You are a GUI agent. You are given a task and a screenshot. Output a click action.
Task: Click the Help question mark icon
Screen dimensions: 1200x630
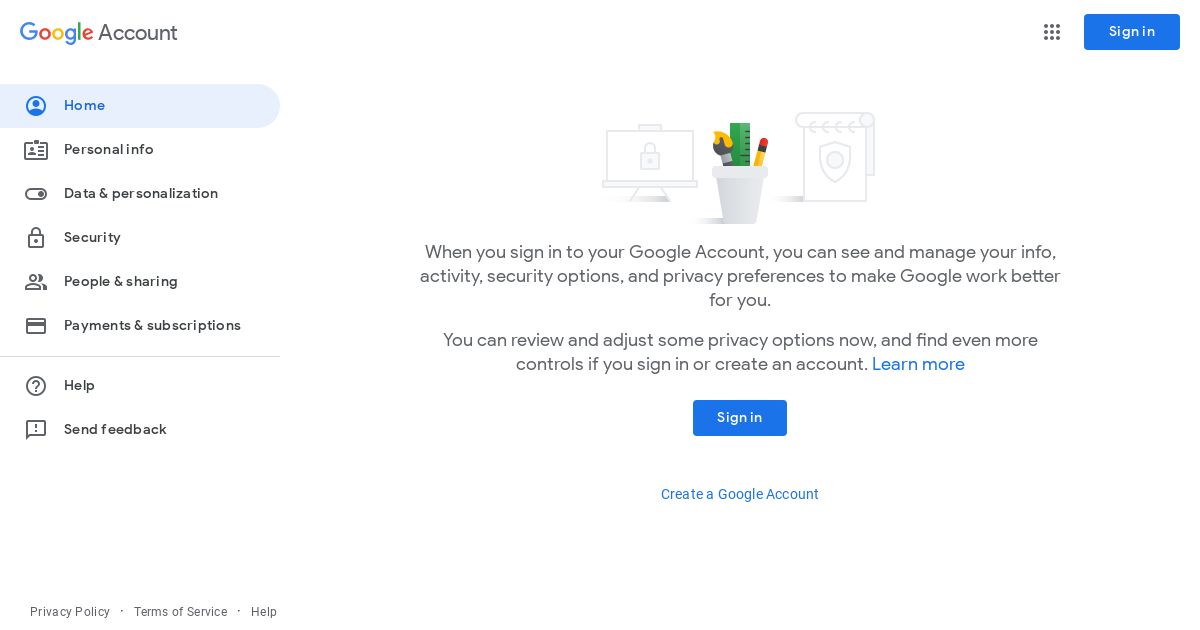pyautogui.click(x=36, y=386)
